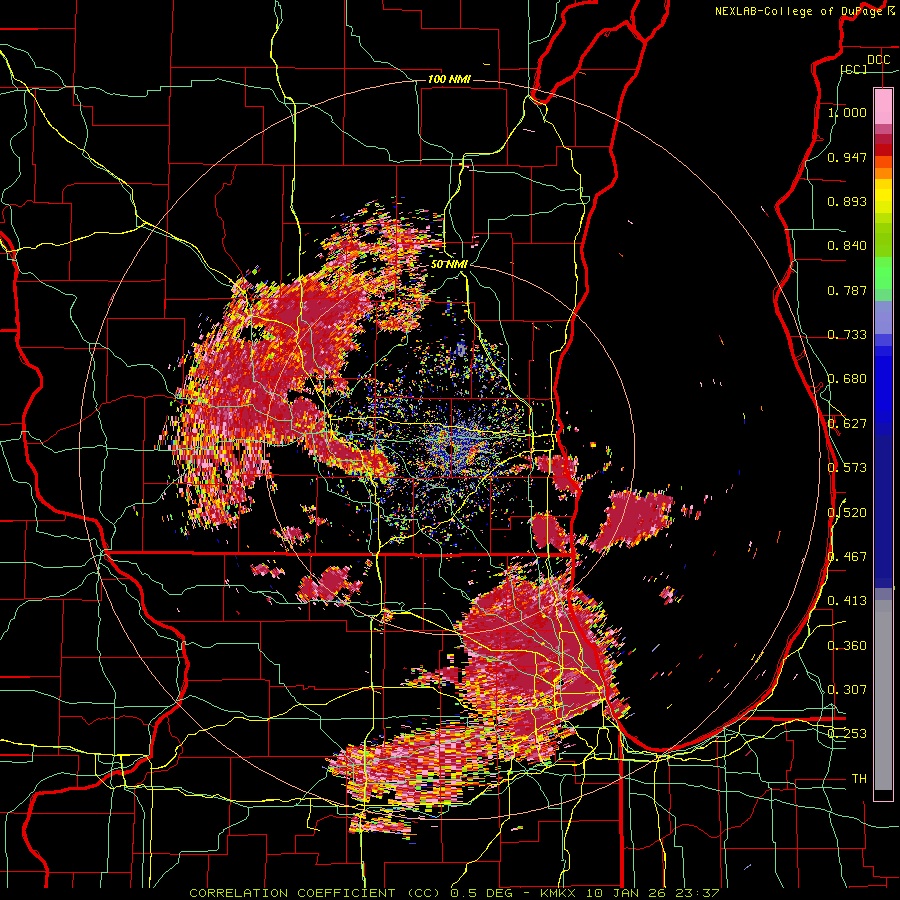Click the 0.467 scale value
The image size is (900, 900).
847,557
